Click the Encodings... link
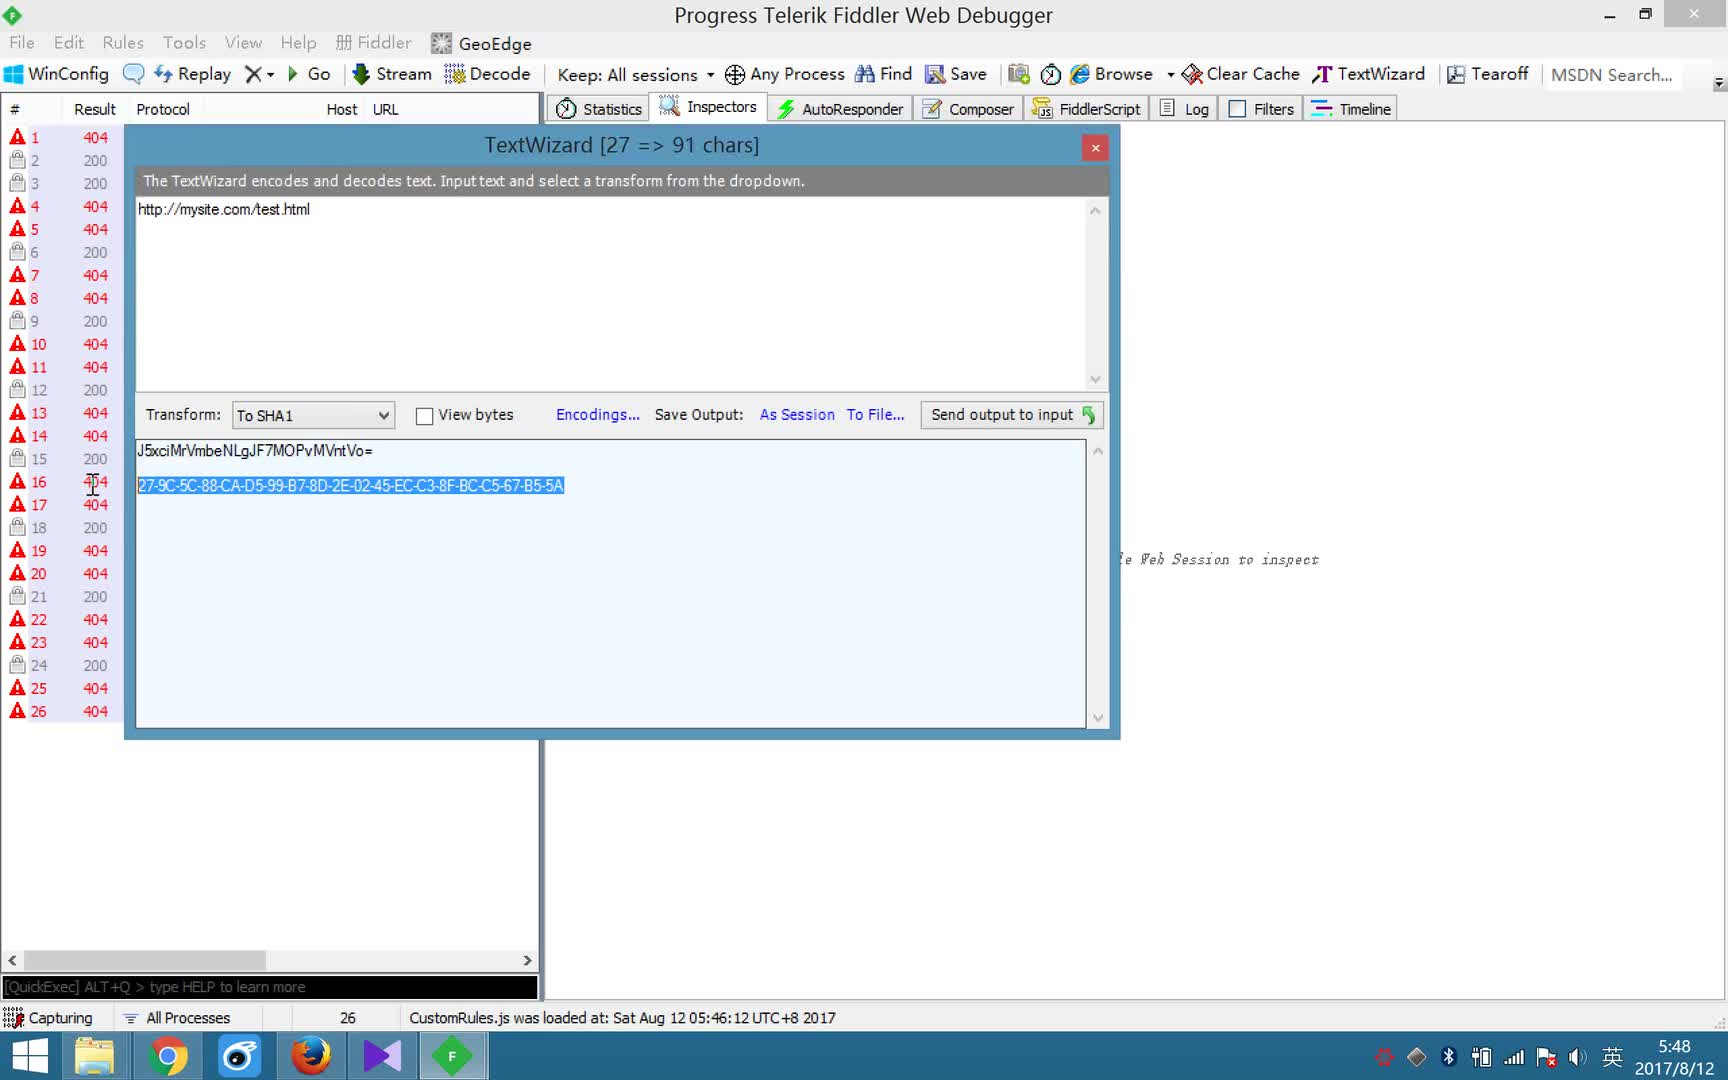The image size is (1728, 1080). tap(598, 415)
